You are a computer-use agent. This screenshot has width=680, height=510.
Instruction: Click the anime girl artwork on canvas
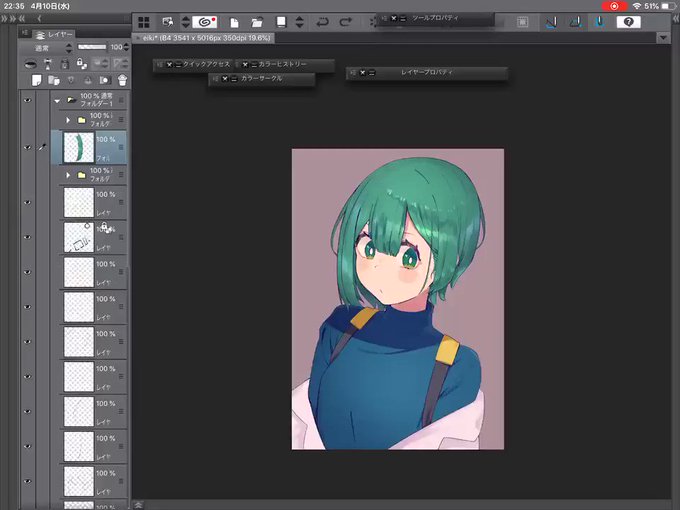(x=398, y=299)
